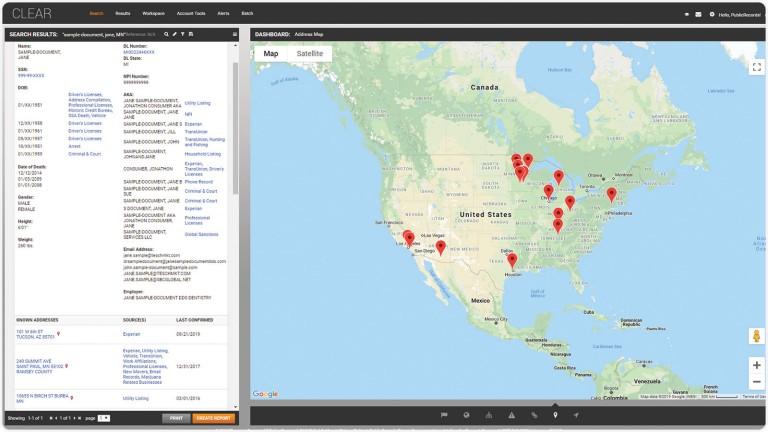
Task: Go to the Workspace tab
Action: pyautogui.click(x=153, y=14)
